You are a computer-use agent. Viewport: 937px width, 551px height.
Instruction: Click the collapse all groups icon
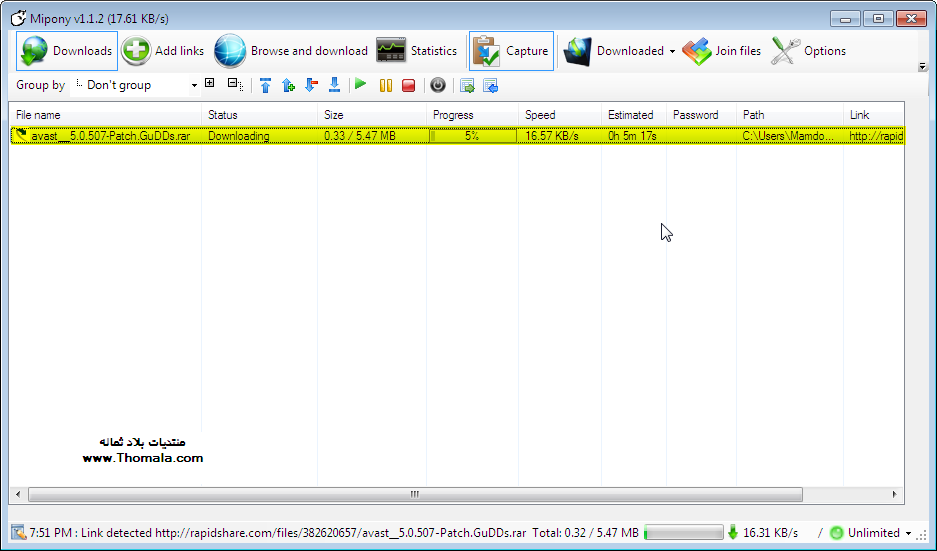pos(233,85)
